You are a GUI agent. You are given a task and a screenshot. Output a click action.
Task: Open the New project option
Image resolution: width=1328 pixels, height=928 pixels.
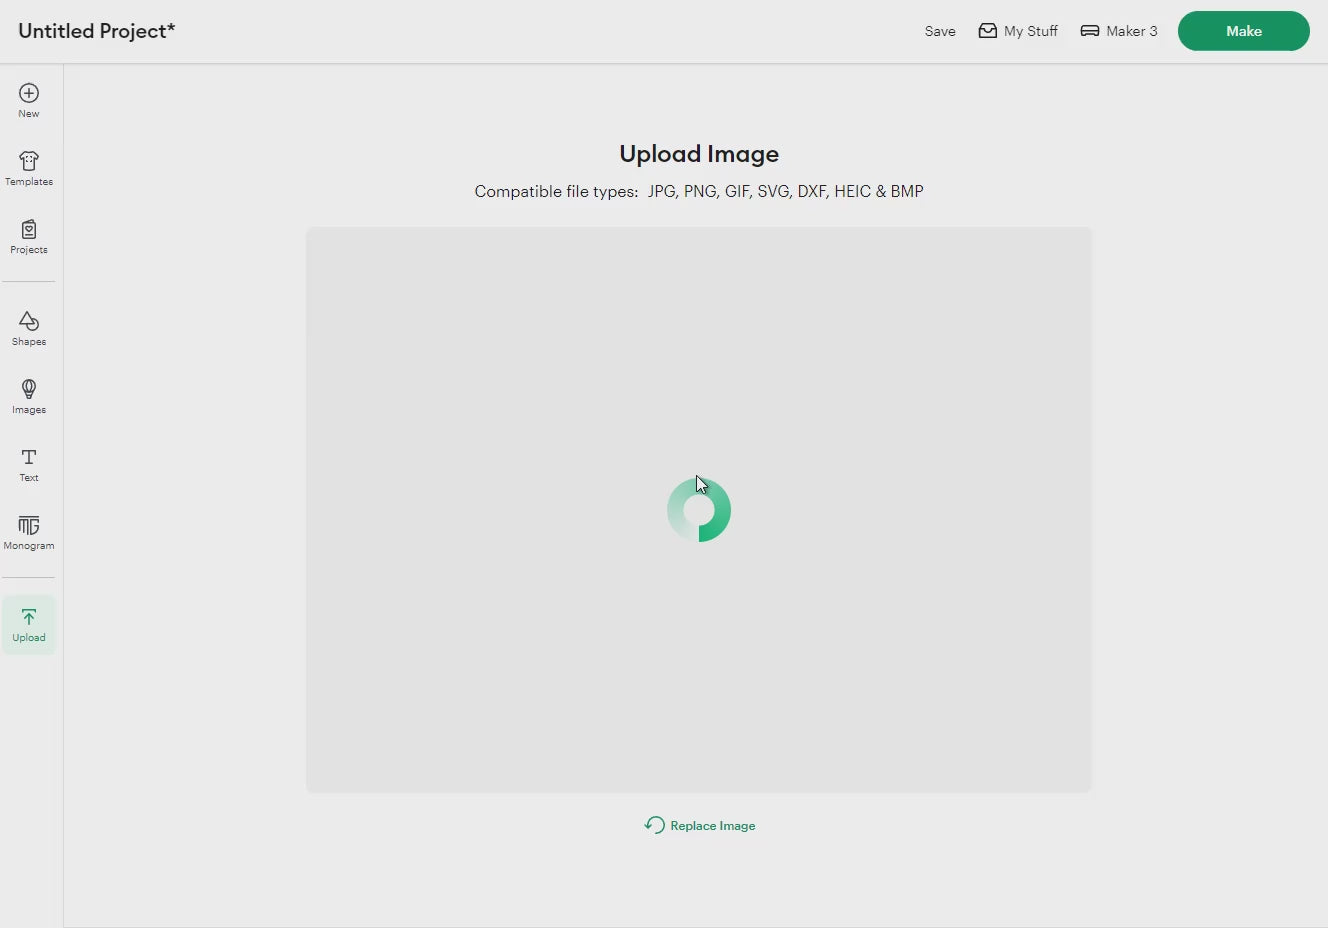[29, 101]
